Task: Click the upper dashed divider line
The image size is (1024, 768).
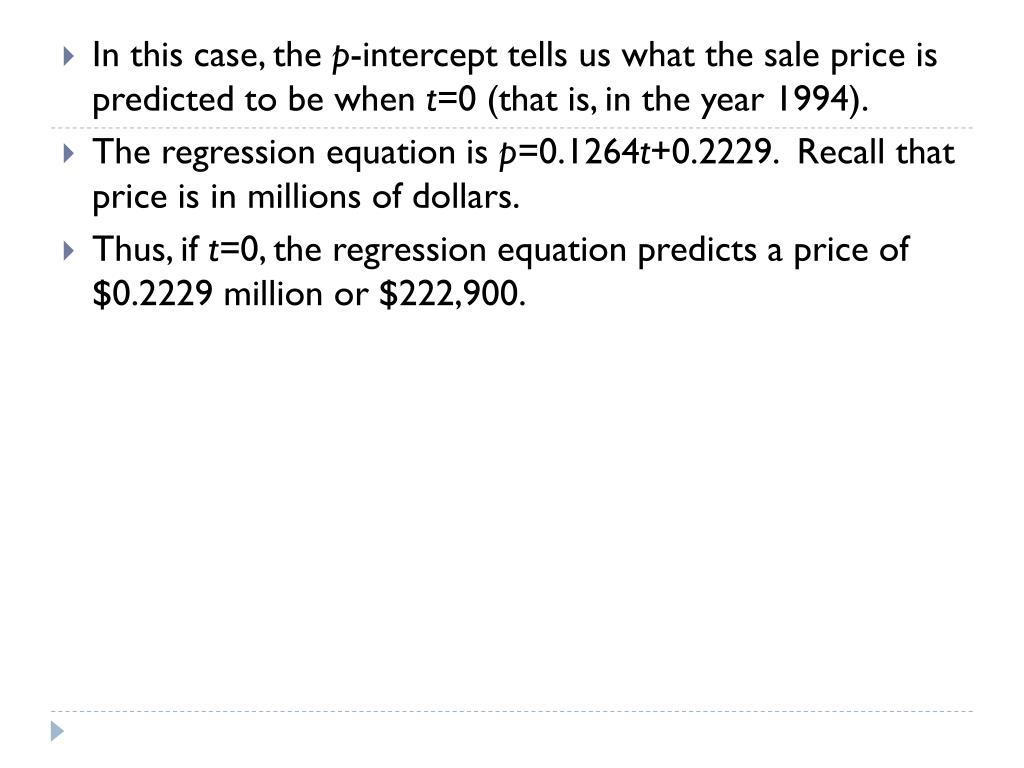Action: [512, 128]
